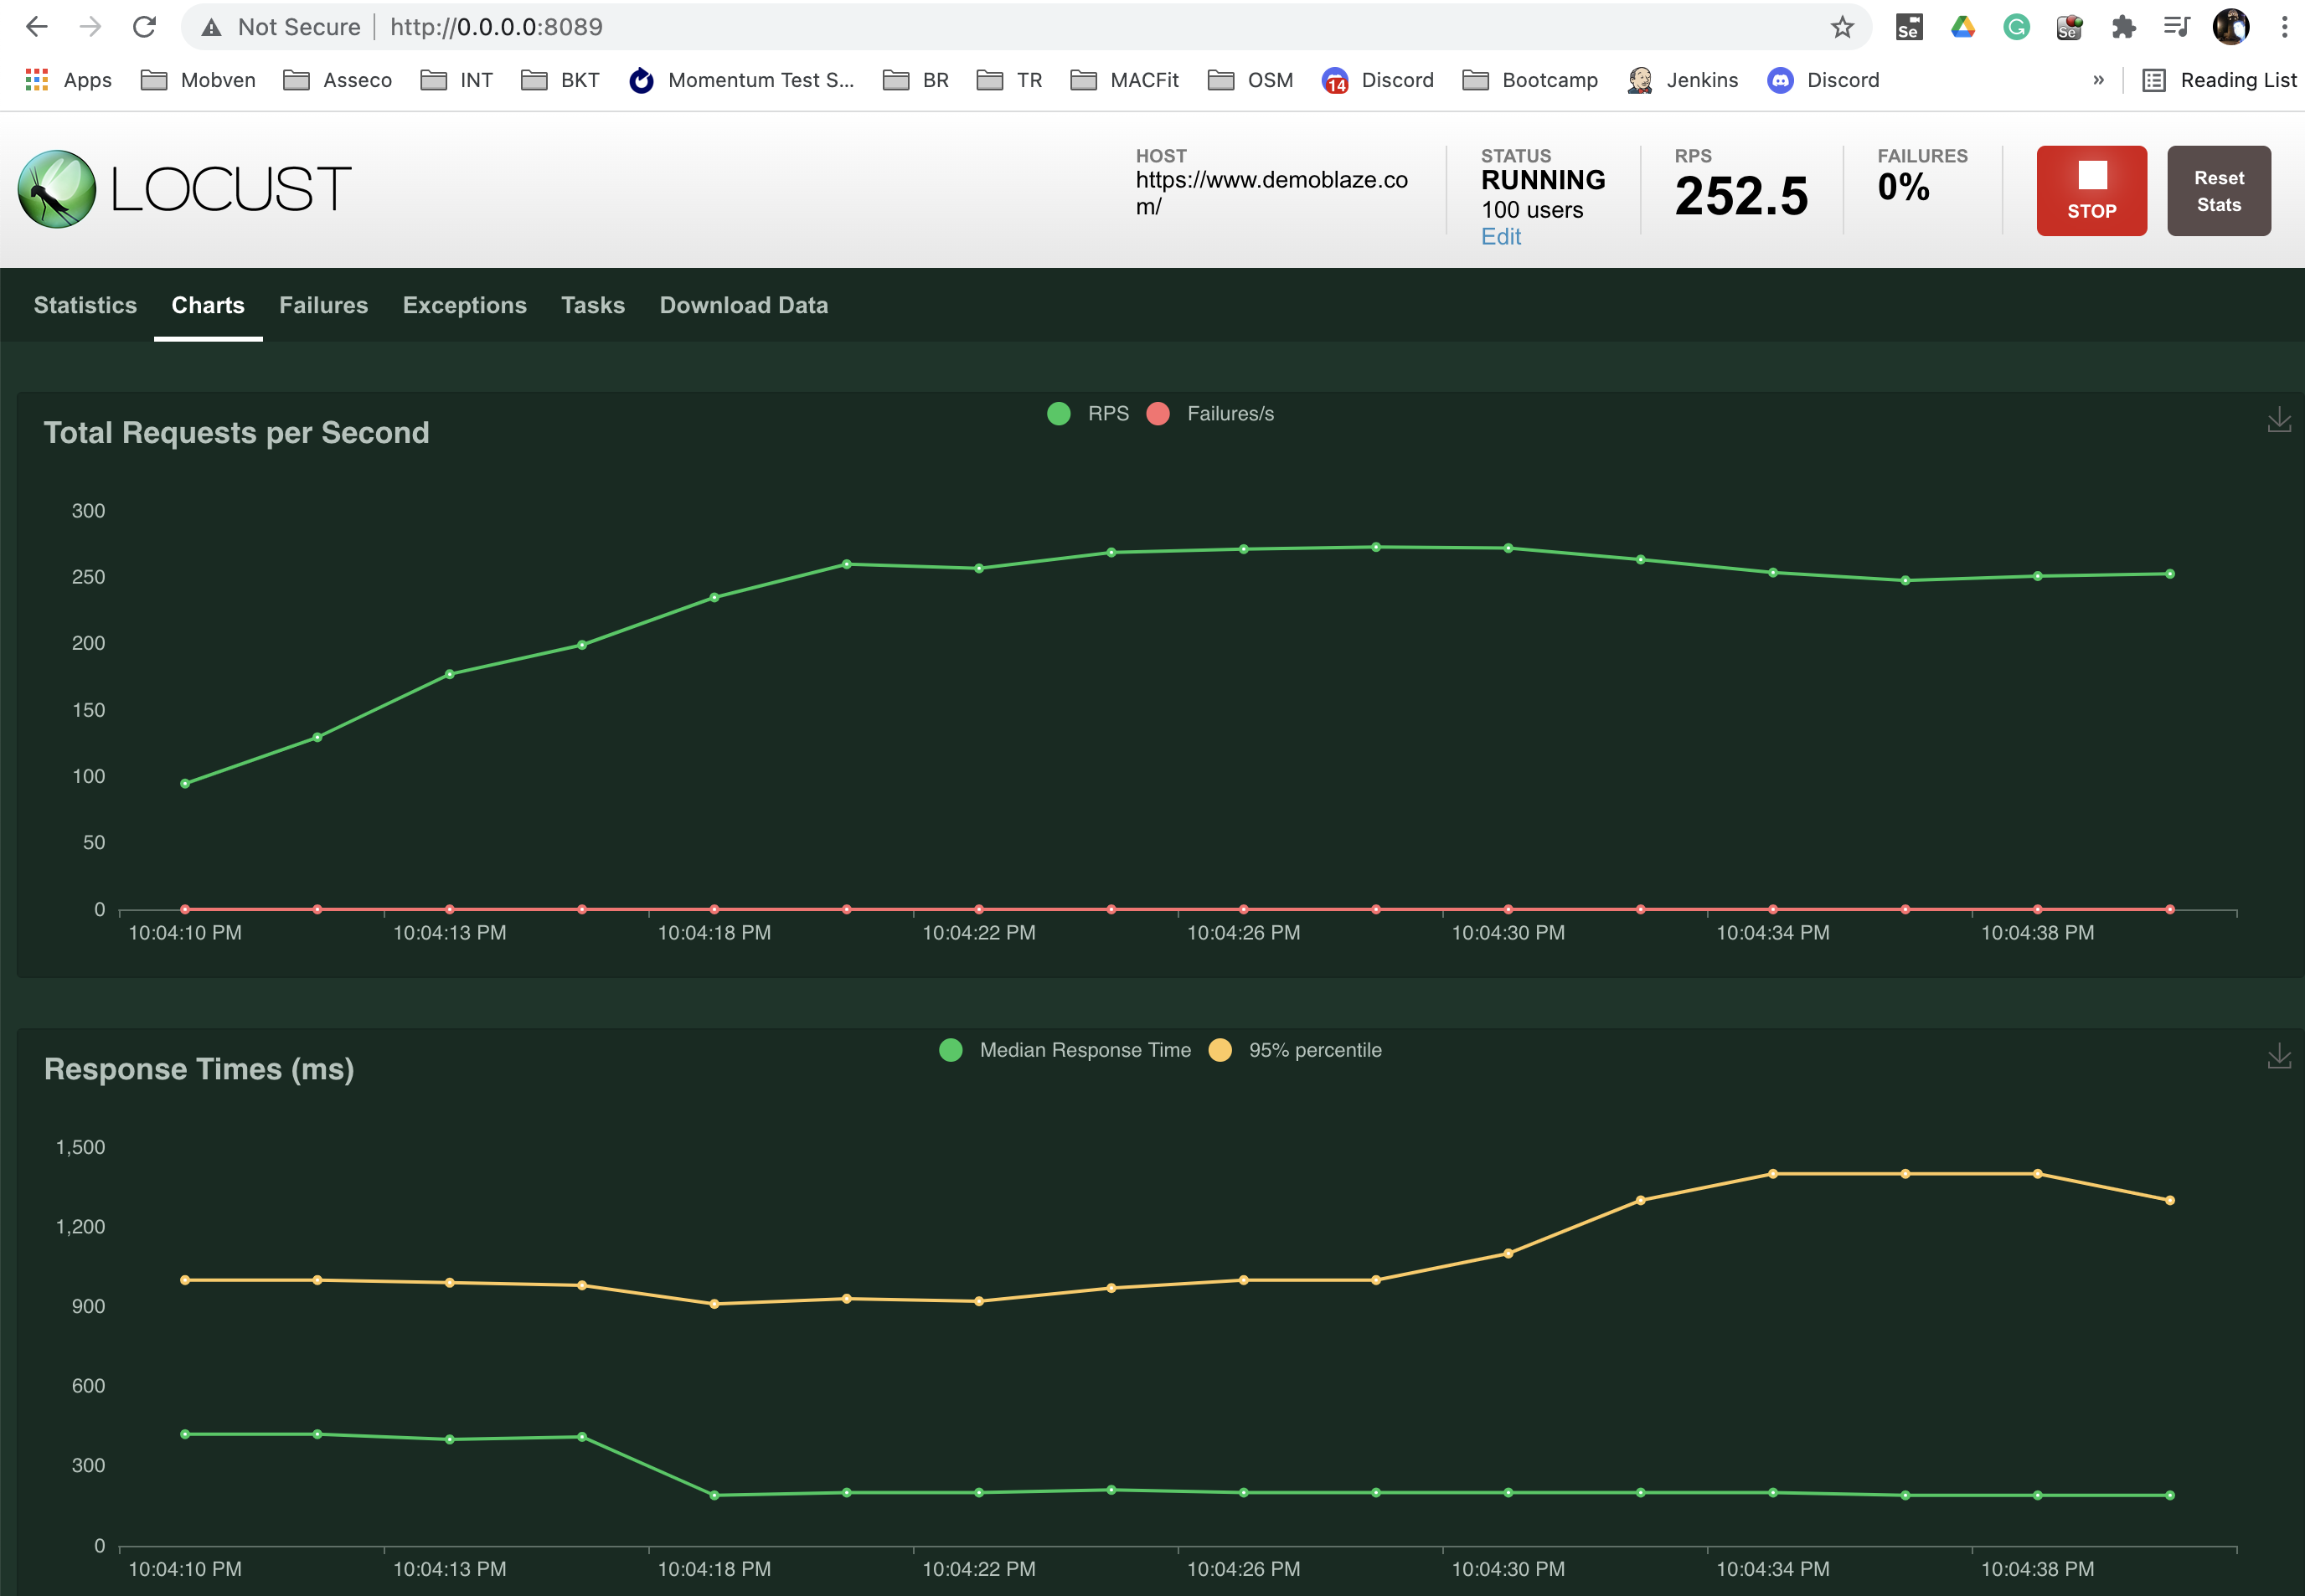Screen dimensions: 2305x1596
Task: Edit the number of users
Action: click(x=1500, y=236)
